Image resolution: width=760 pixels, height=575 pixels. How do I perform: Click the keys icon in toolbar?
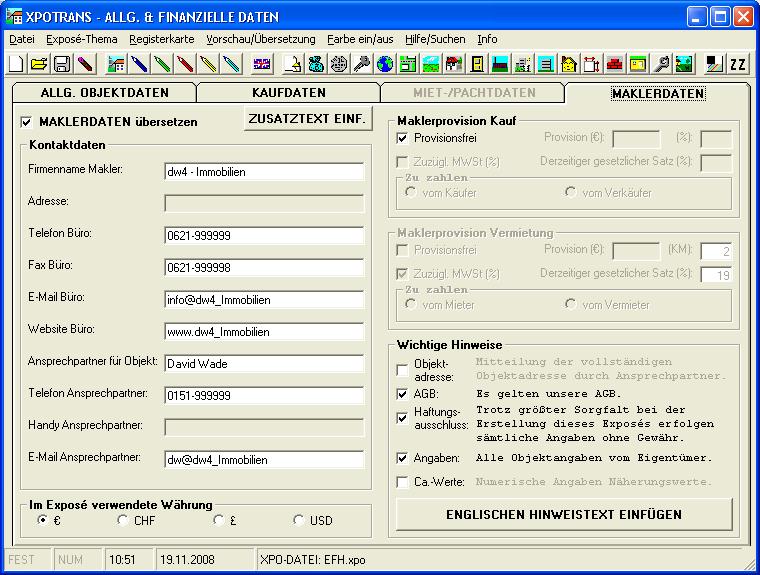click(x=362, y=64)
